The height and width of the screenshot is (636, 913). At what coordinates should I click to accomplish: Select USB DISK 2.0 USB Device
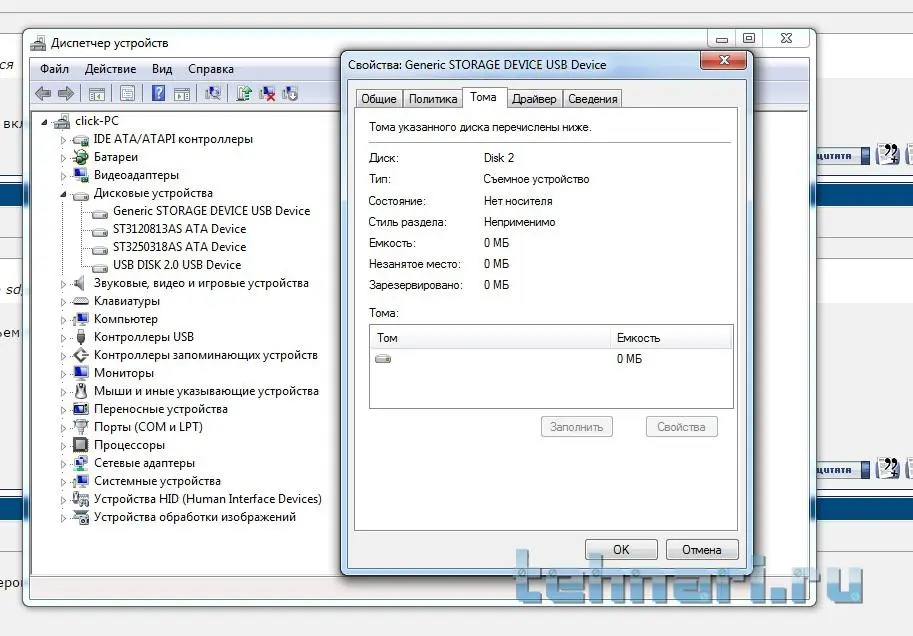[177, 265]
